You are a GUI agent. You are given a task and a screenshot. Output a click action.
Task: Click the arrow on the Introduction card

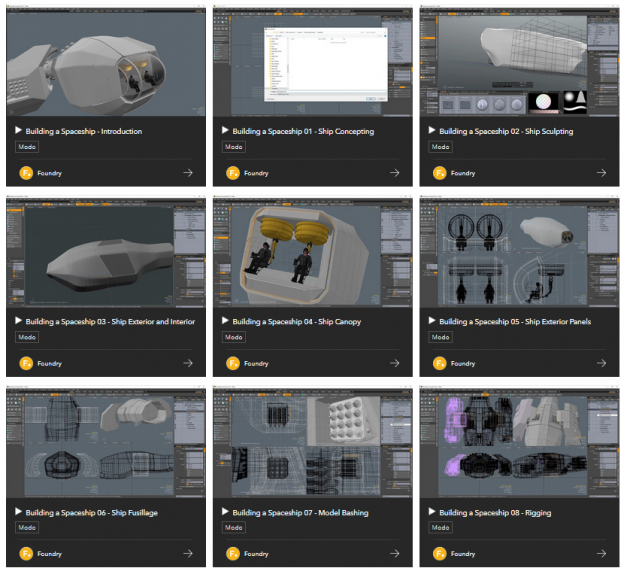187,173
